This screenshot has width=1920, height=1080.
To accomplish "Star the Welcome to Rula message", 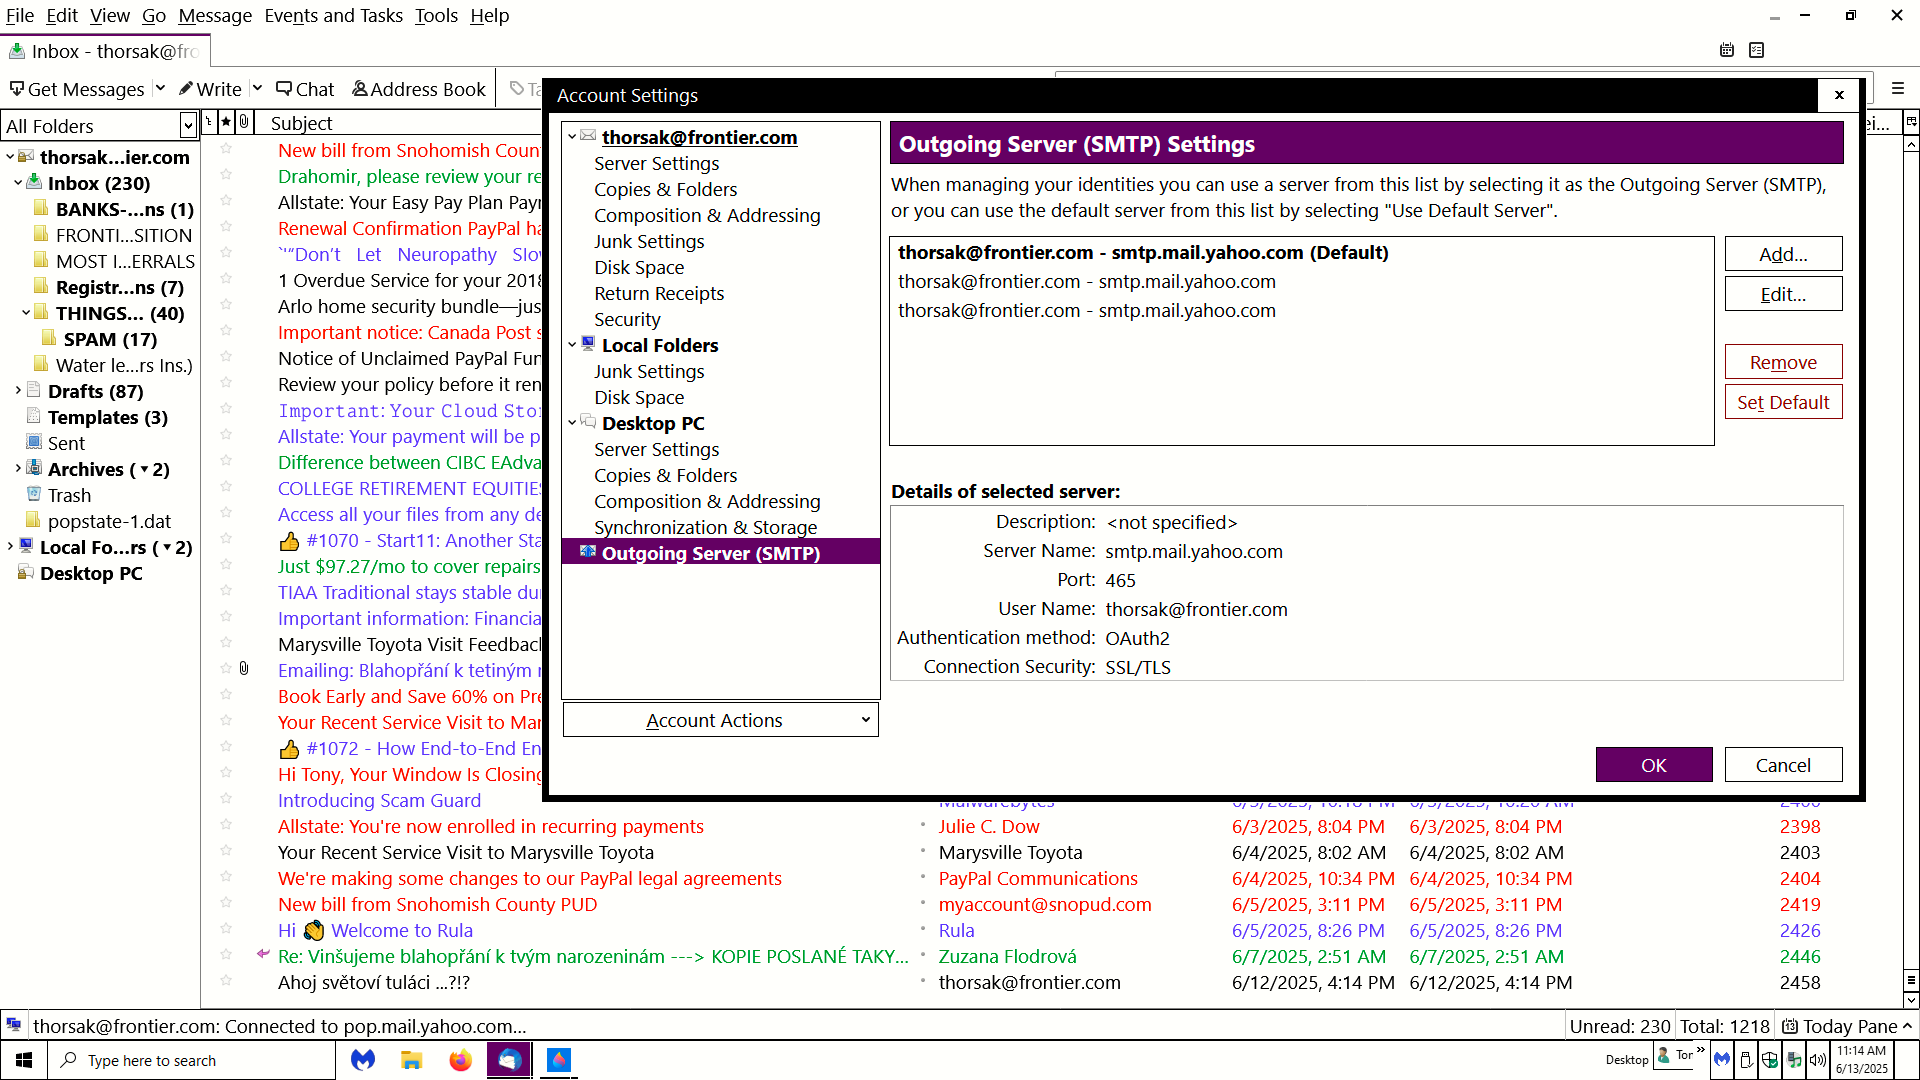I will click(226, 928).
